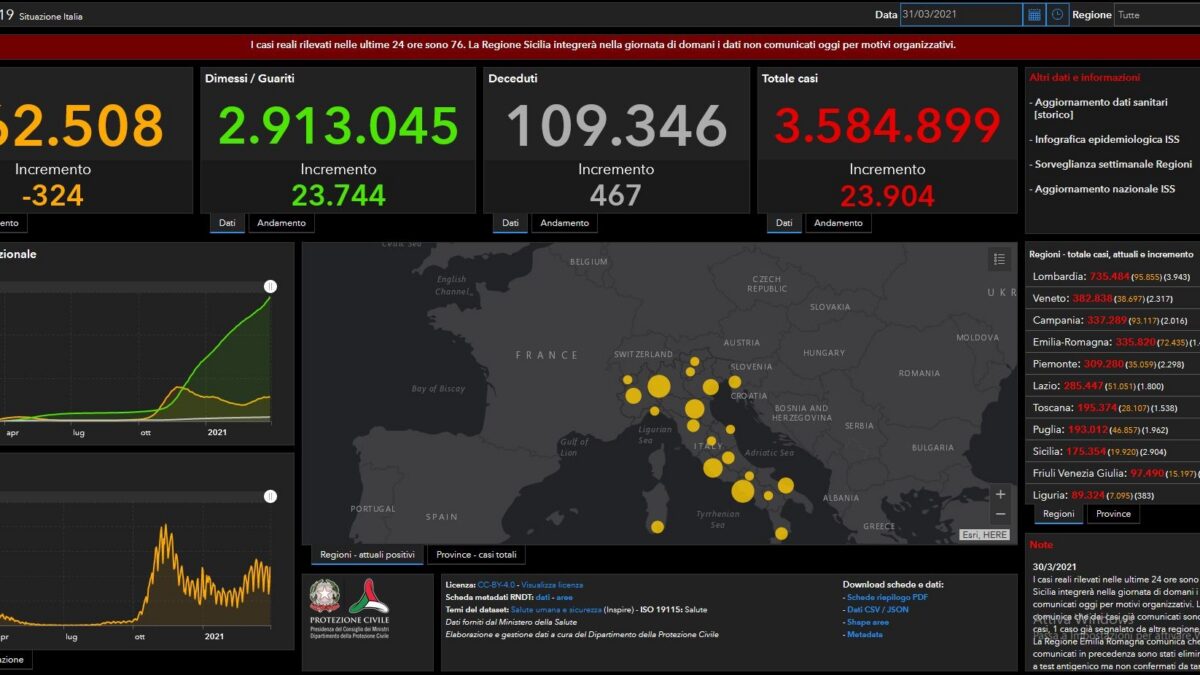
Task: Switch to Province tab in regions list
Action: point(1113,514)
